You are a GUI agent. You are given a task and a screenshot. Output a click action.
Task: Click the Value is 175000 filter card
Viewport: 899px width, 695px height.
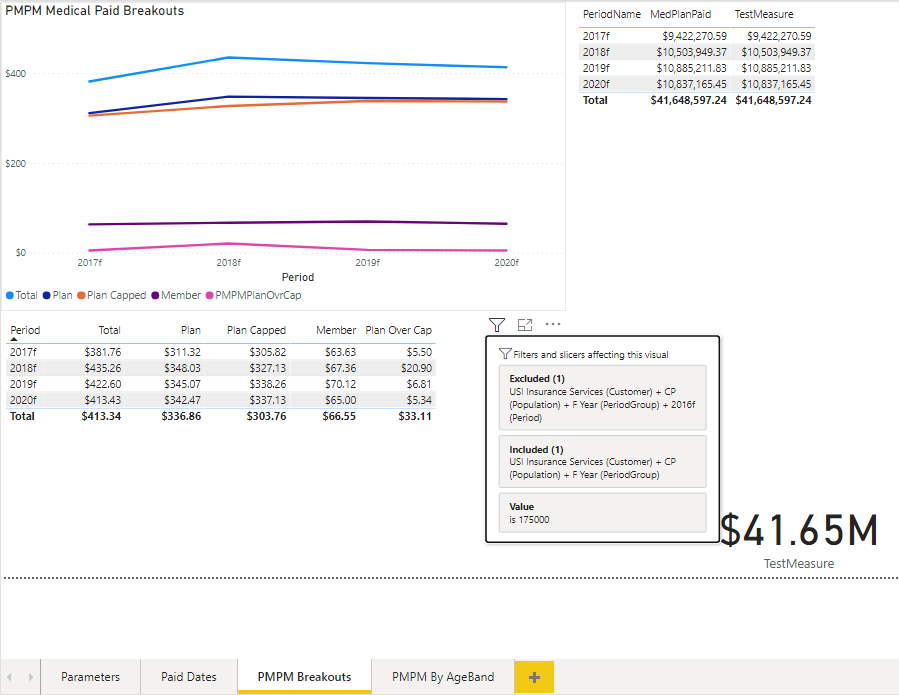point(603,513)
